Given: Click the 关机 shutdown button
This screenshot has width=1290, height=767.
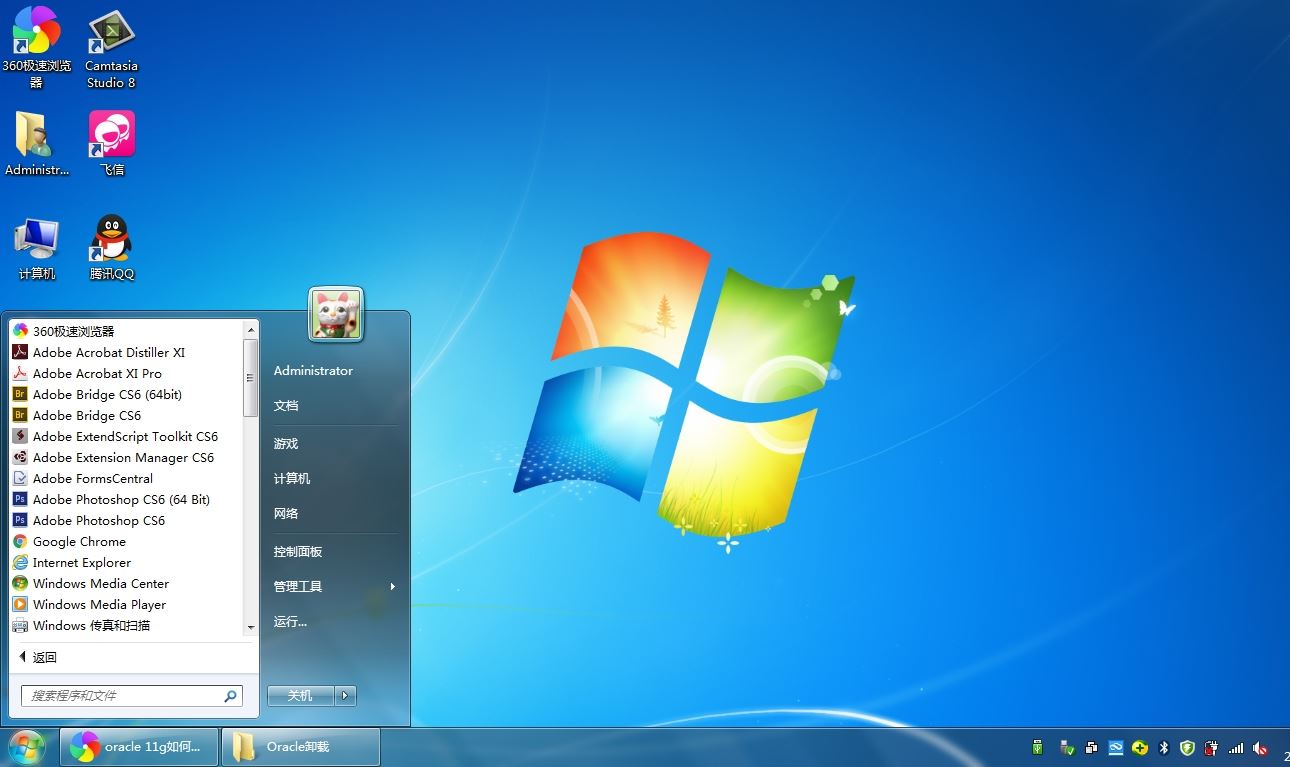Looking at the screenshot, I should (x=300, y=695).
